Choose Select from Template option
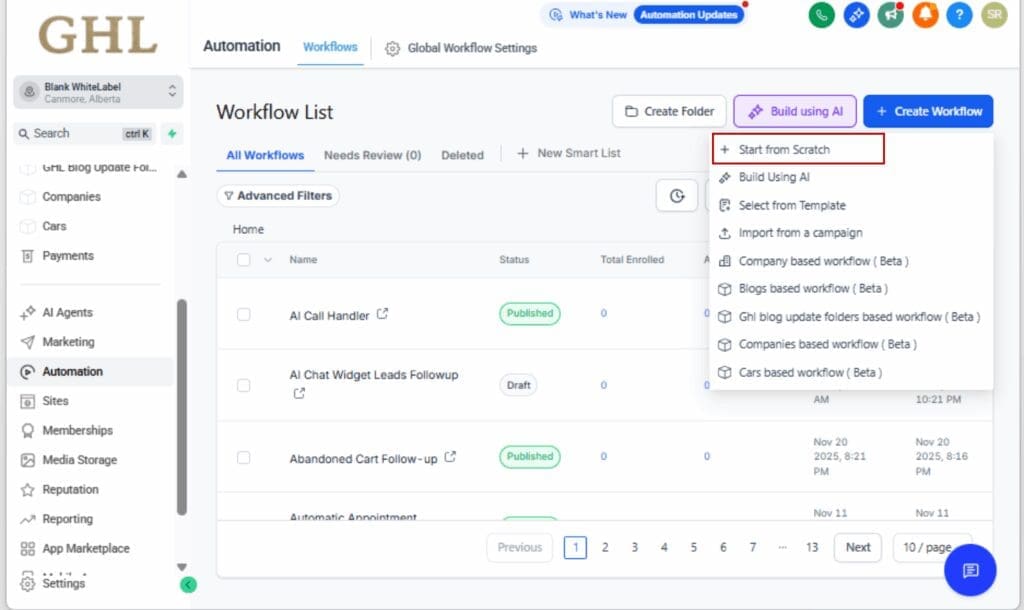This screenshot has height=610, width=1024. pos(792,205)
